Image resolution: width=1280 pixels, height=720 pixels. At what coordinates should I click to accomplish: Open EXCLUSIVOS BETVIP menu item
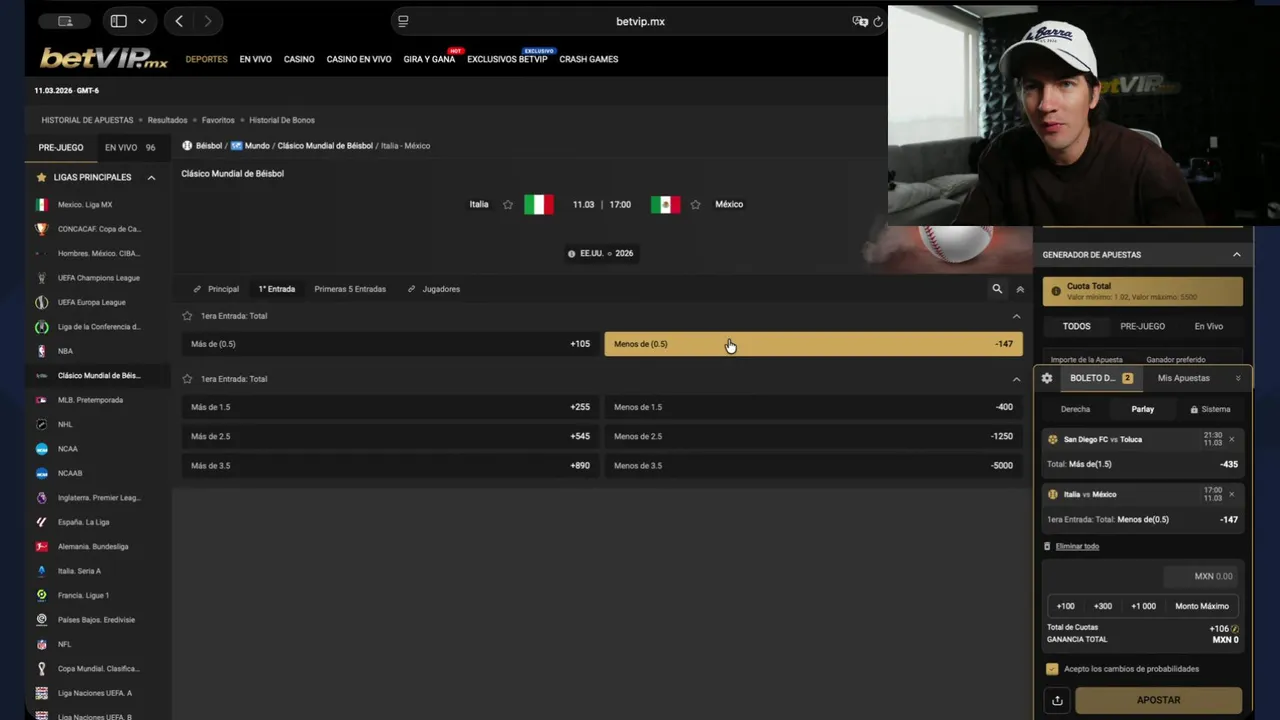click(x=507, y=59)
